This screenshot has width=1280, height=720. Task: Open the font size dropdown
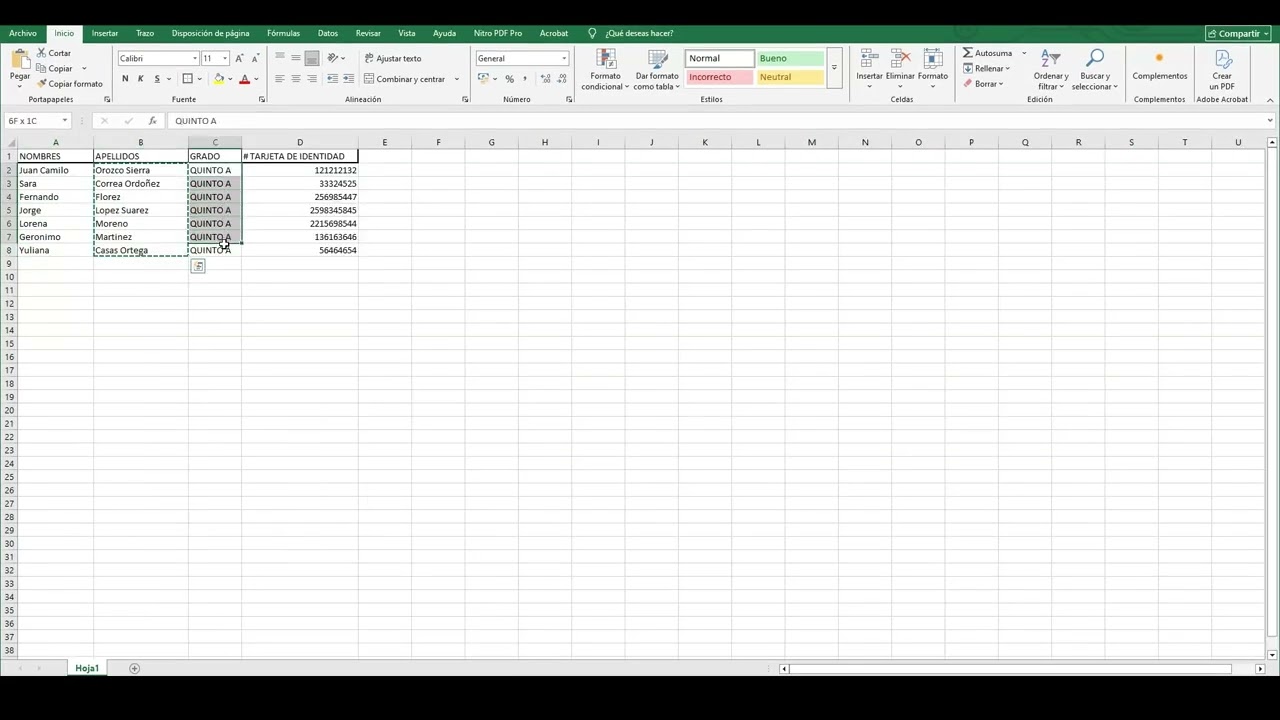225,58
